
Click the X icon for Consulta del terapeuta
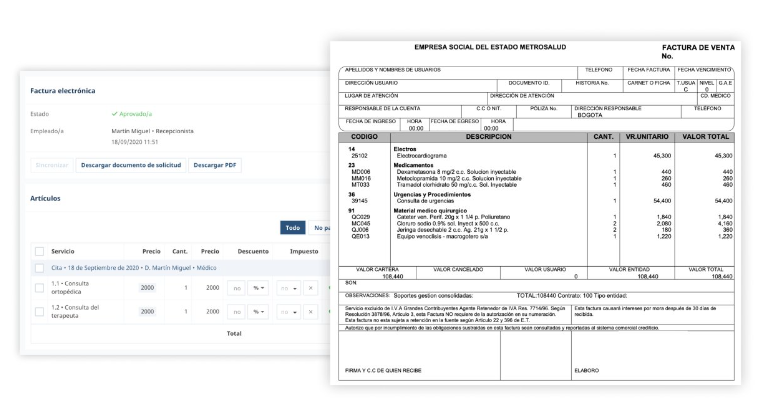pyautogui.click(x=311, y=311)
